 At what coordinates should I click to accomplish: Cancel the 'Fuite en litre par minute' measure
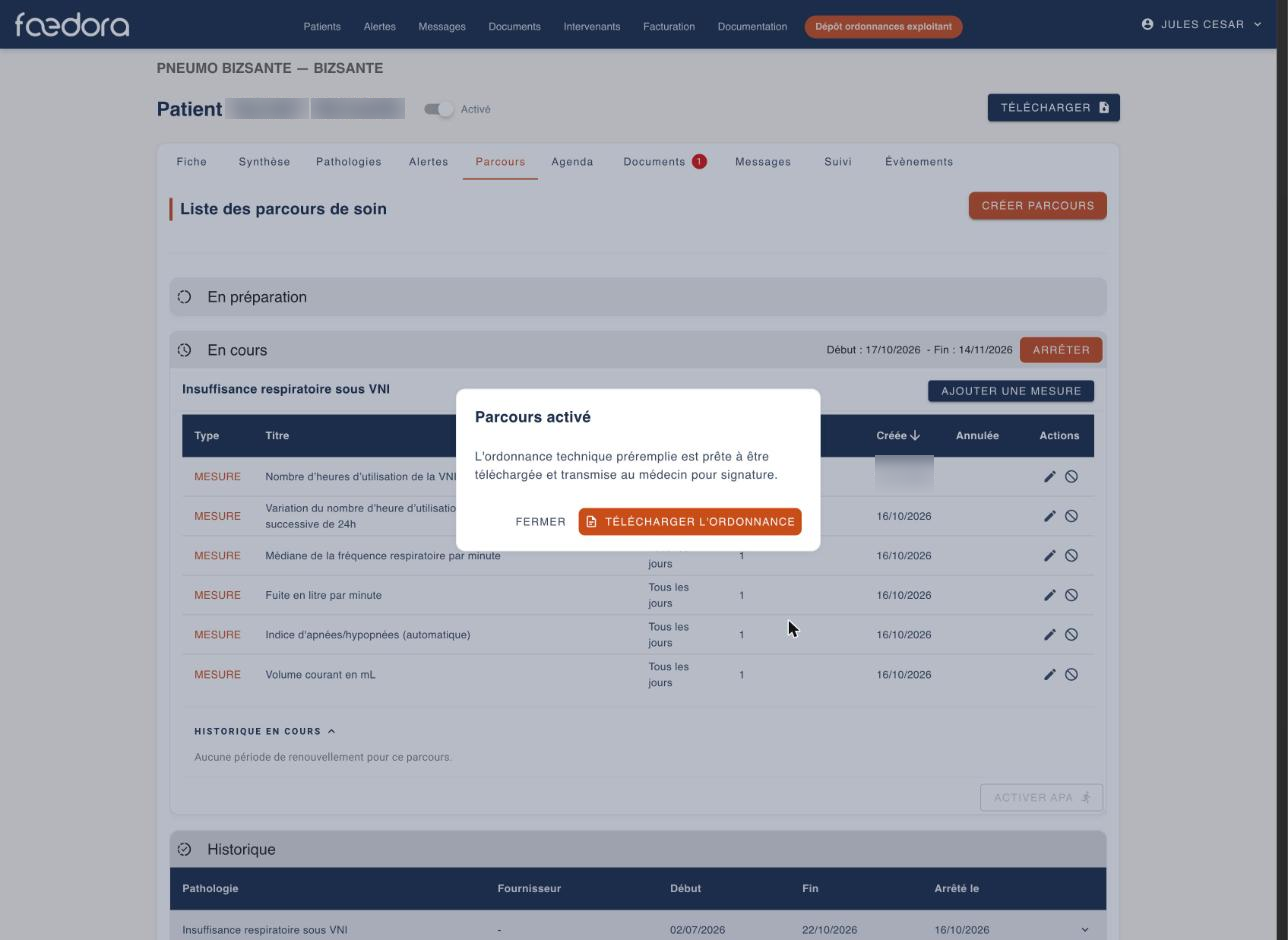(1071, 595)
